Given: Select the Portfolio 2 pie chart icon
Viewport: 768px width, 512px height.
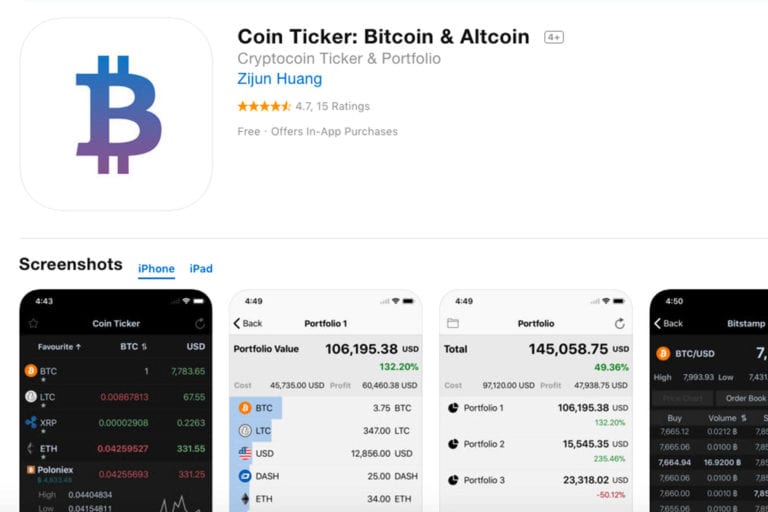Looking at the screenshot, I should point(453,444).
